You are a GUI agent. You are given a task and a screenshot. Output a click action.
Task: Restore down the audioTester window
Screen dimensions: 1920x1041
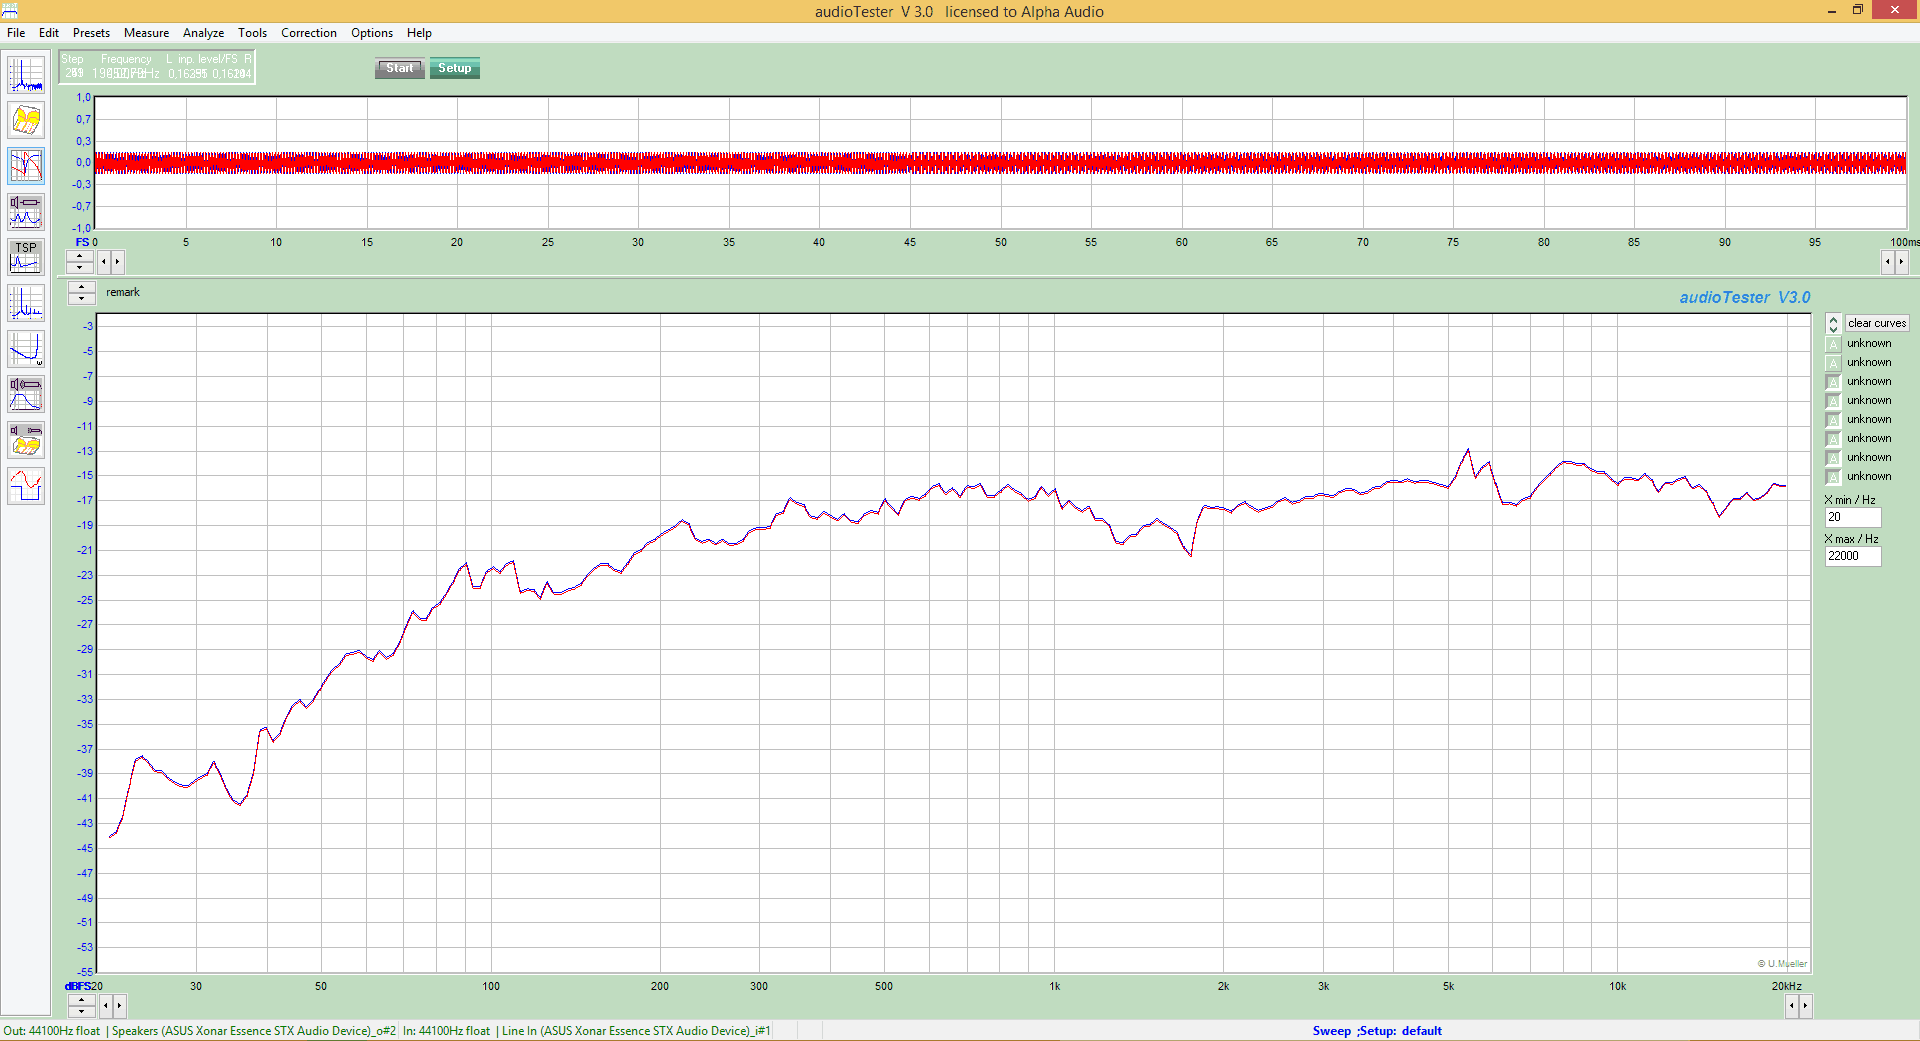pyautogui.click(x=1858, y=10)
